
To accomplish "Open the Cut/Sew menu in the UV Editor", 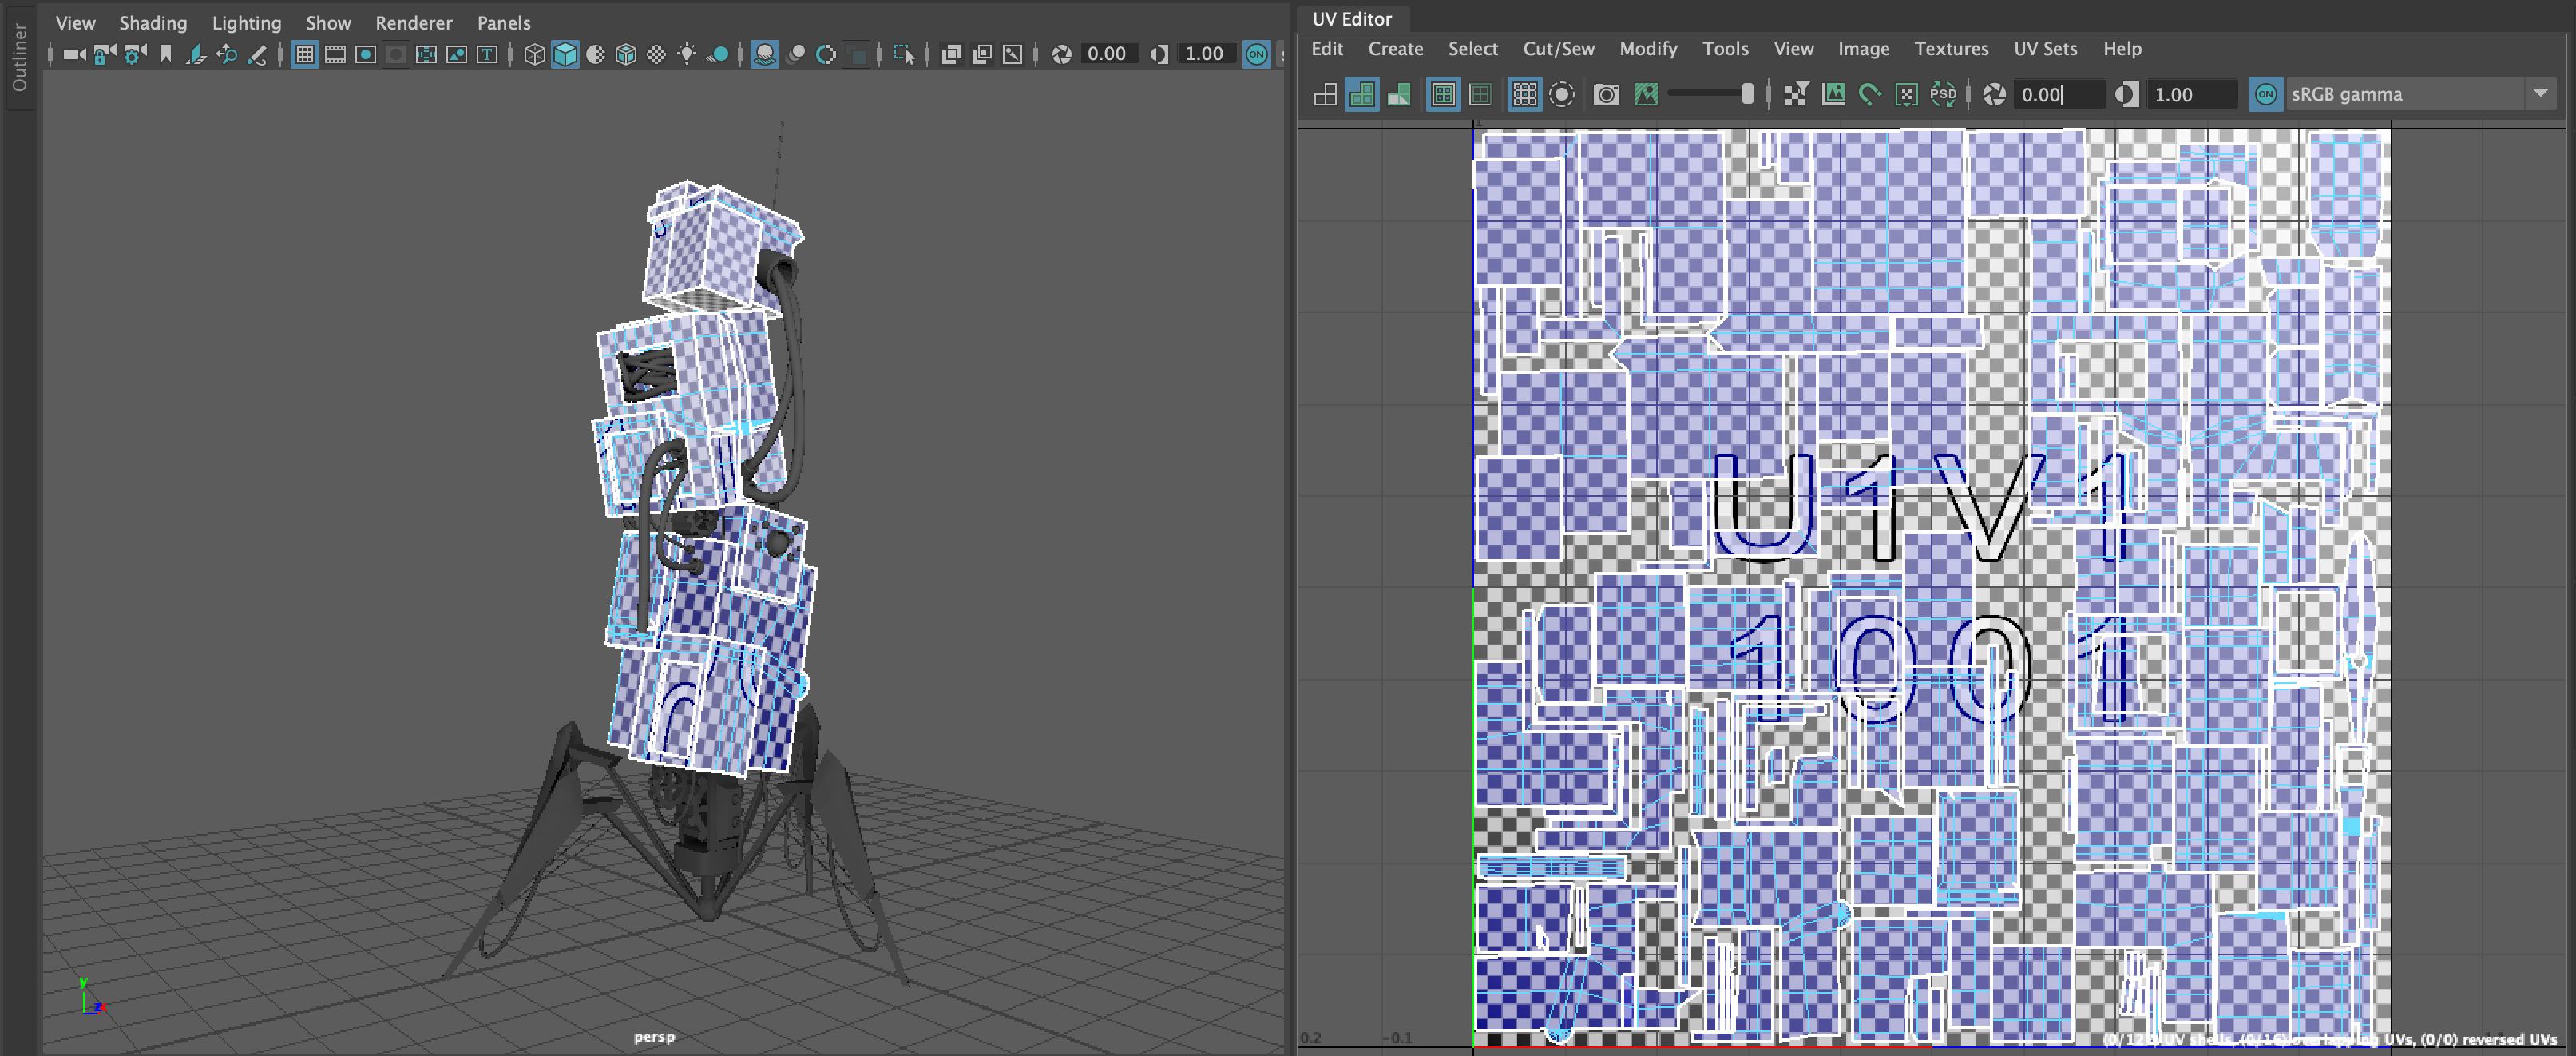I will coord(1558,49).
